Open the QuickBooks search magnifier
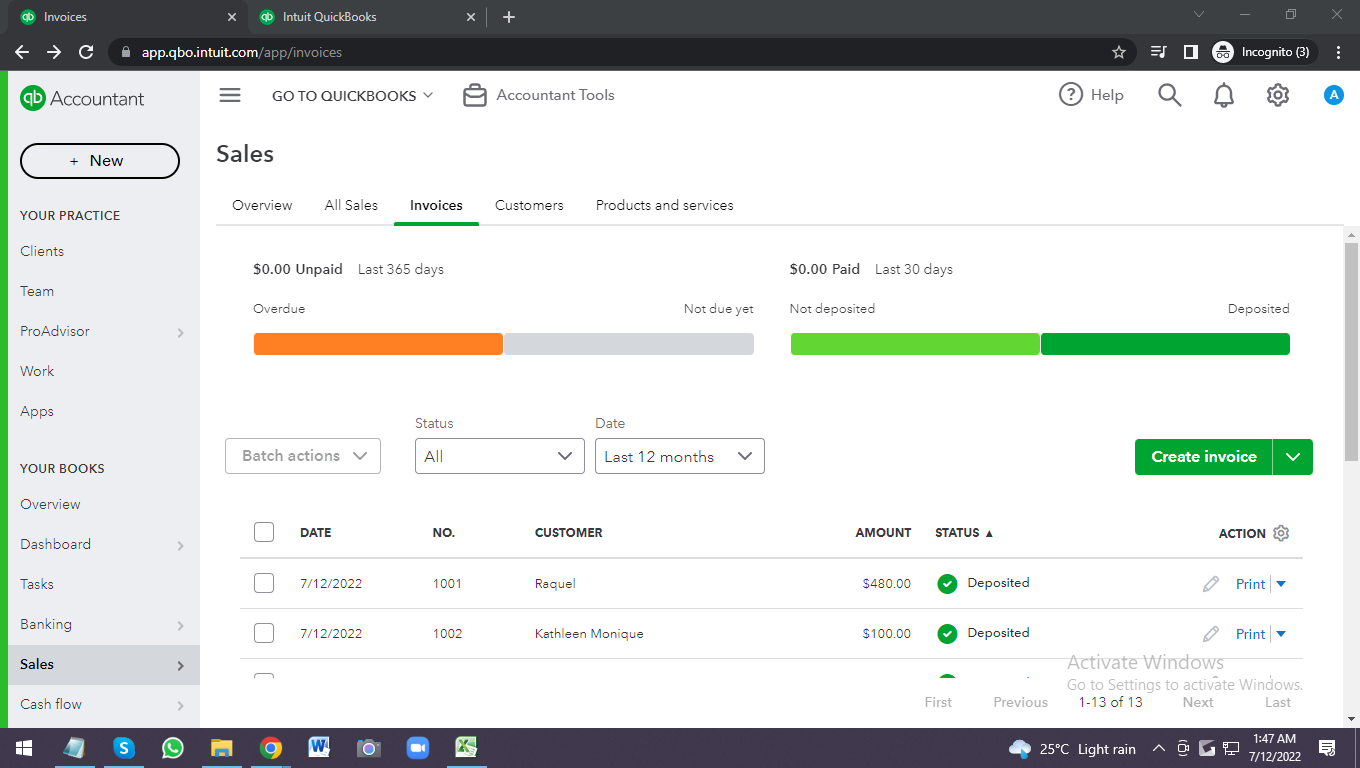The image size is (1360, 768). (1170, 95)
